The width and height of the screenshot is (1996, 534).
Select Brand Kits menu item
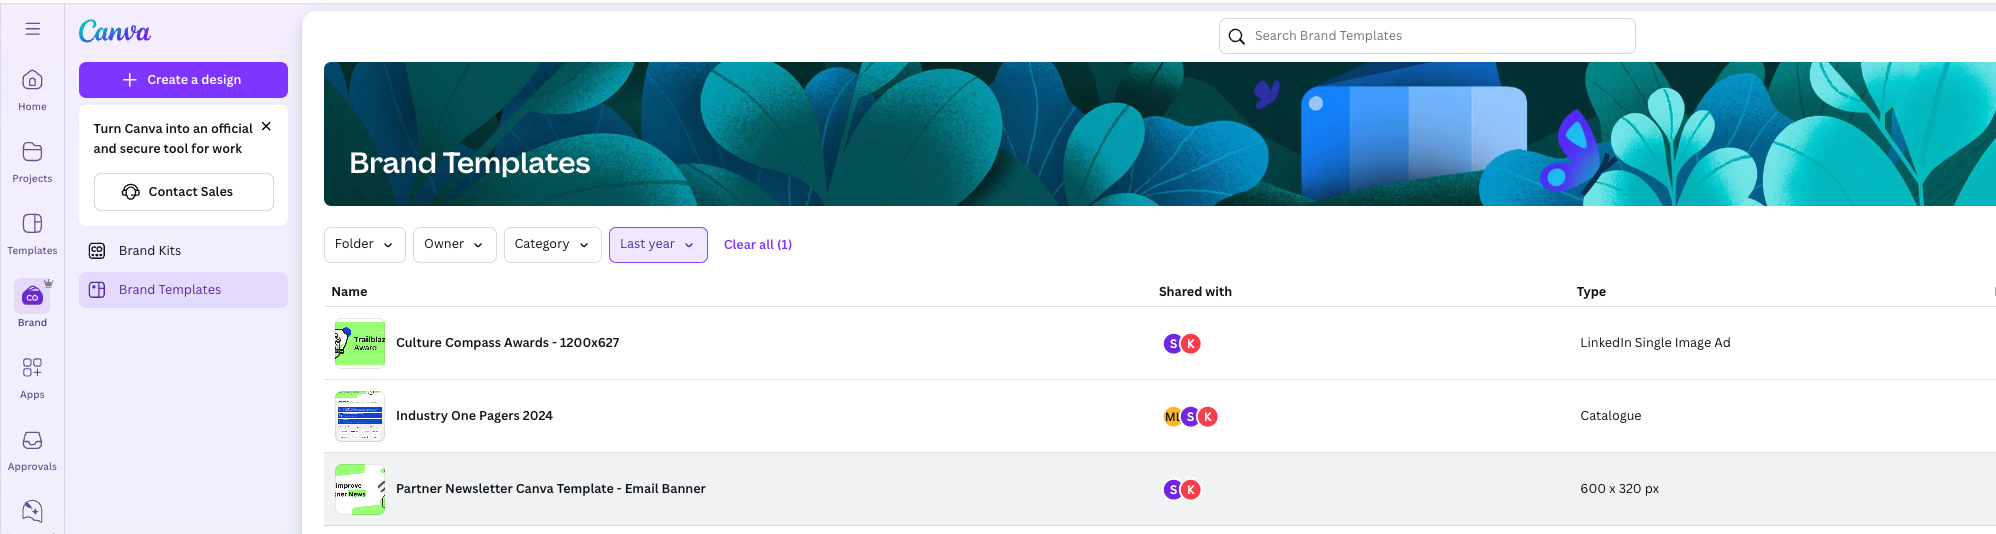pos(150,251)
